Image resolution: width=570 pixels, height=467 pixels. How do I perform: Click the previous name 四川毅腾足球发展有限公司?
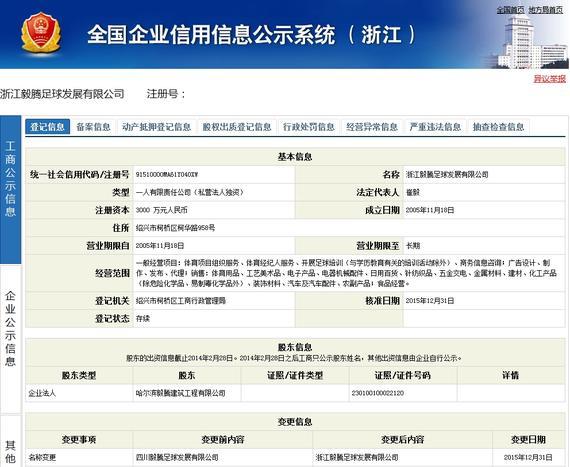tap(177, 457)
